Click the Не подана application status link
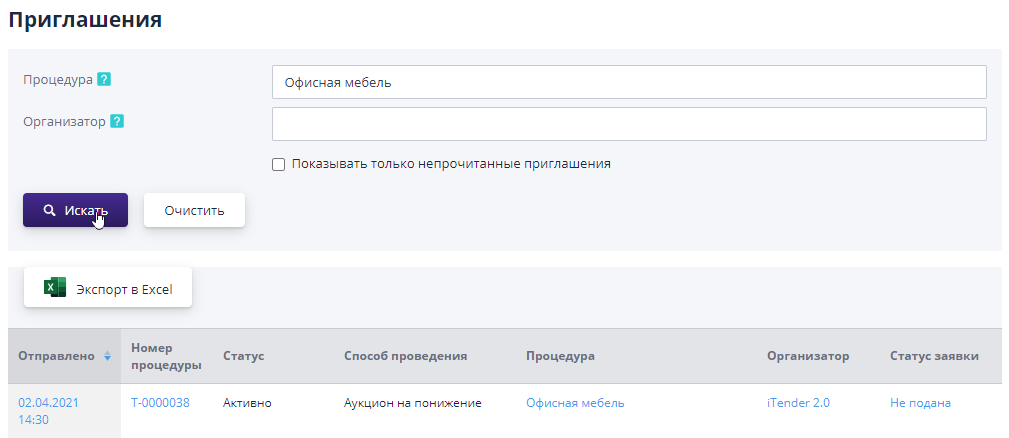1009x438 pixels. tap(920, 403)
